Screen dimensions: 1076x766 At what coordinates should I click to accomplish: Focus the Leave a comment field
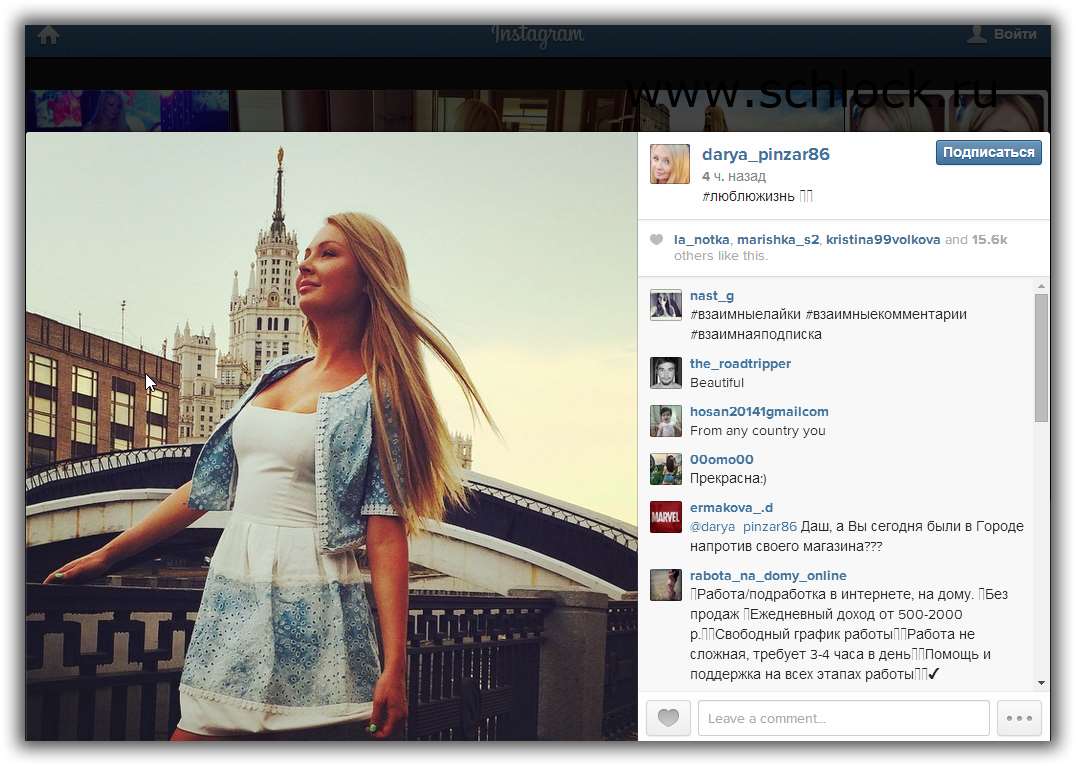coord(843,718)
